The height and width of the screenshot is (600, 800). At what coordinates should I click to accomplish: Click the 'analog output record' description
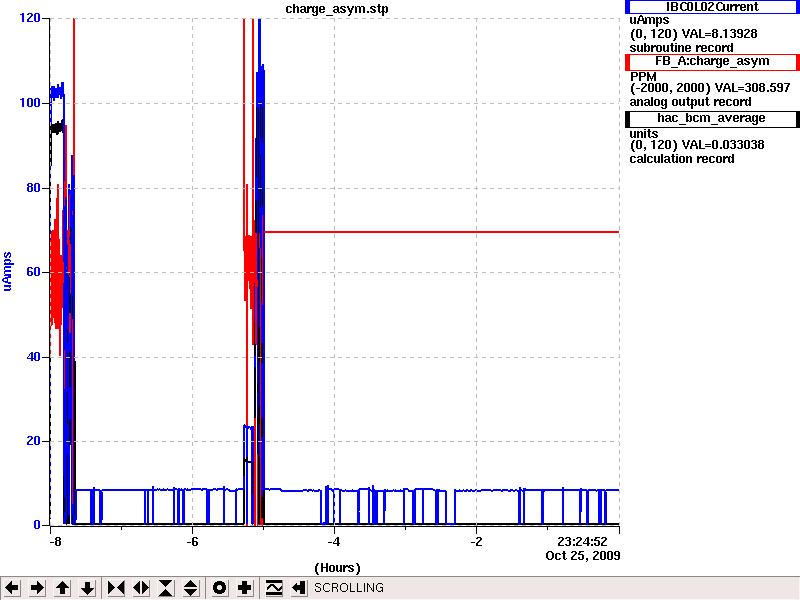690,102
